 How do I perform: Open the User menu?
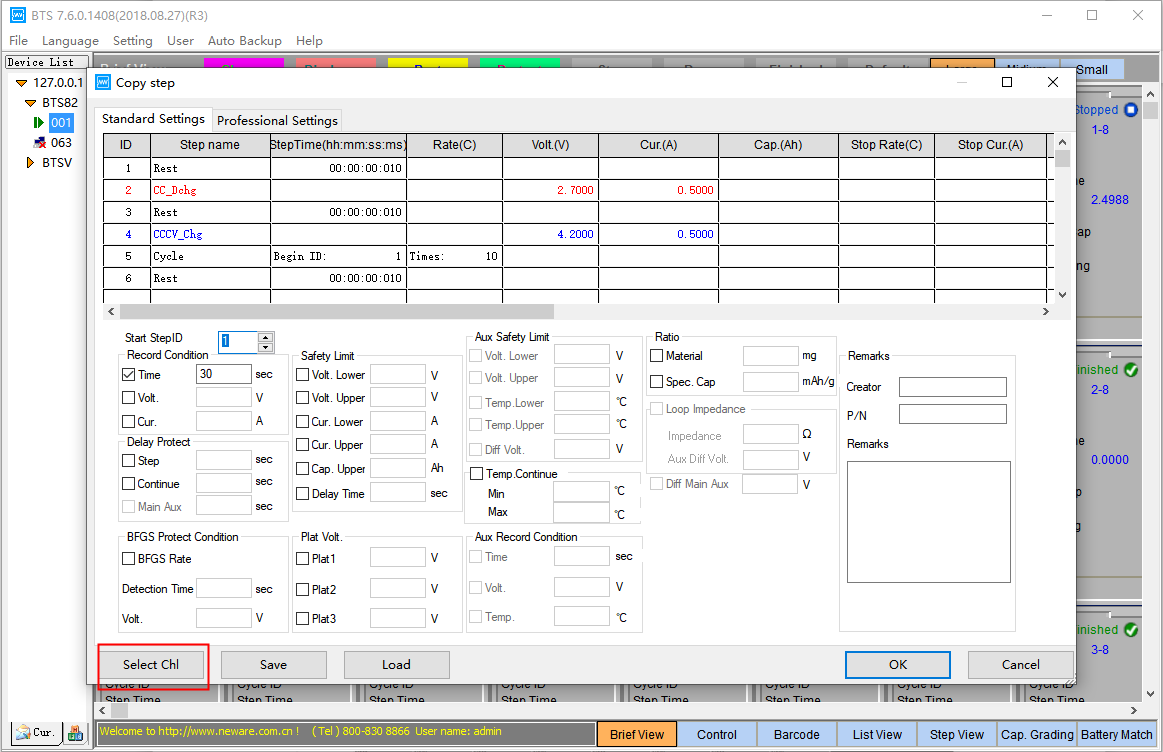[x=180, y=41]
